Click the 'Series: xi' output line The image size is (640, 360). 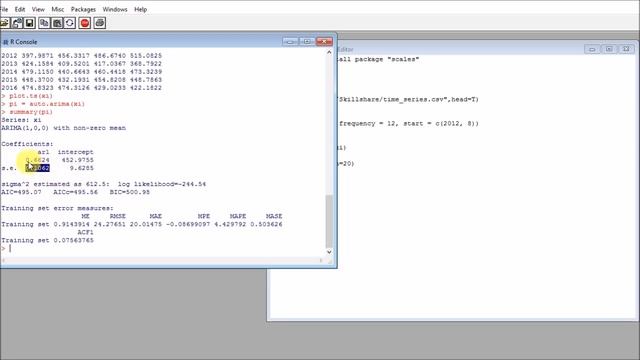[21, 120]
